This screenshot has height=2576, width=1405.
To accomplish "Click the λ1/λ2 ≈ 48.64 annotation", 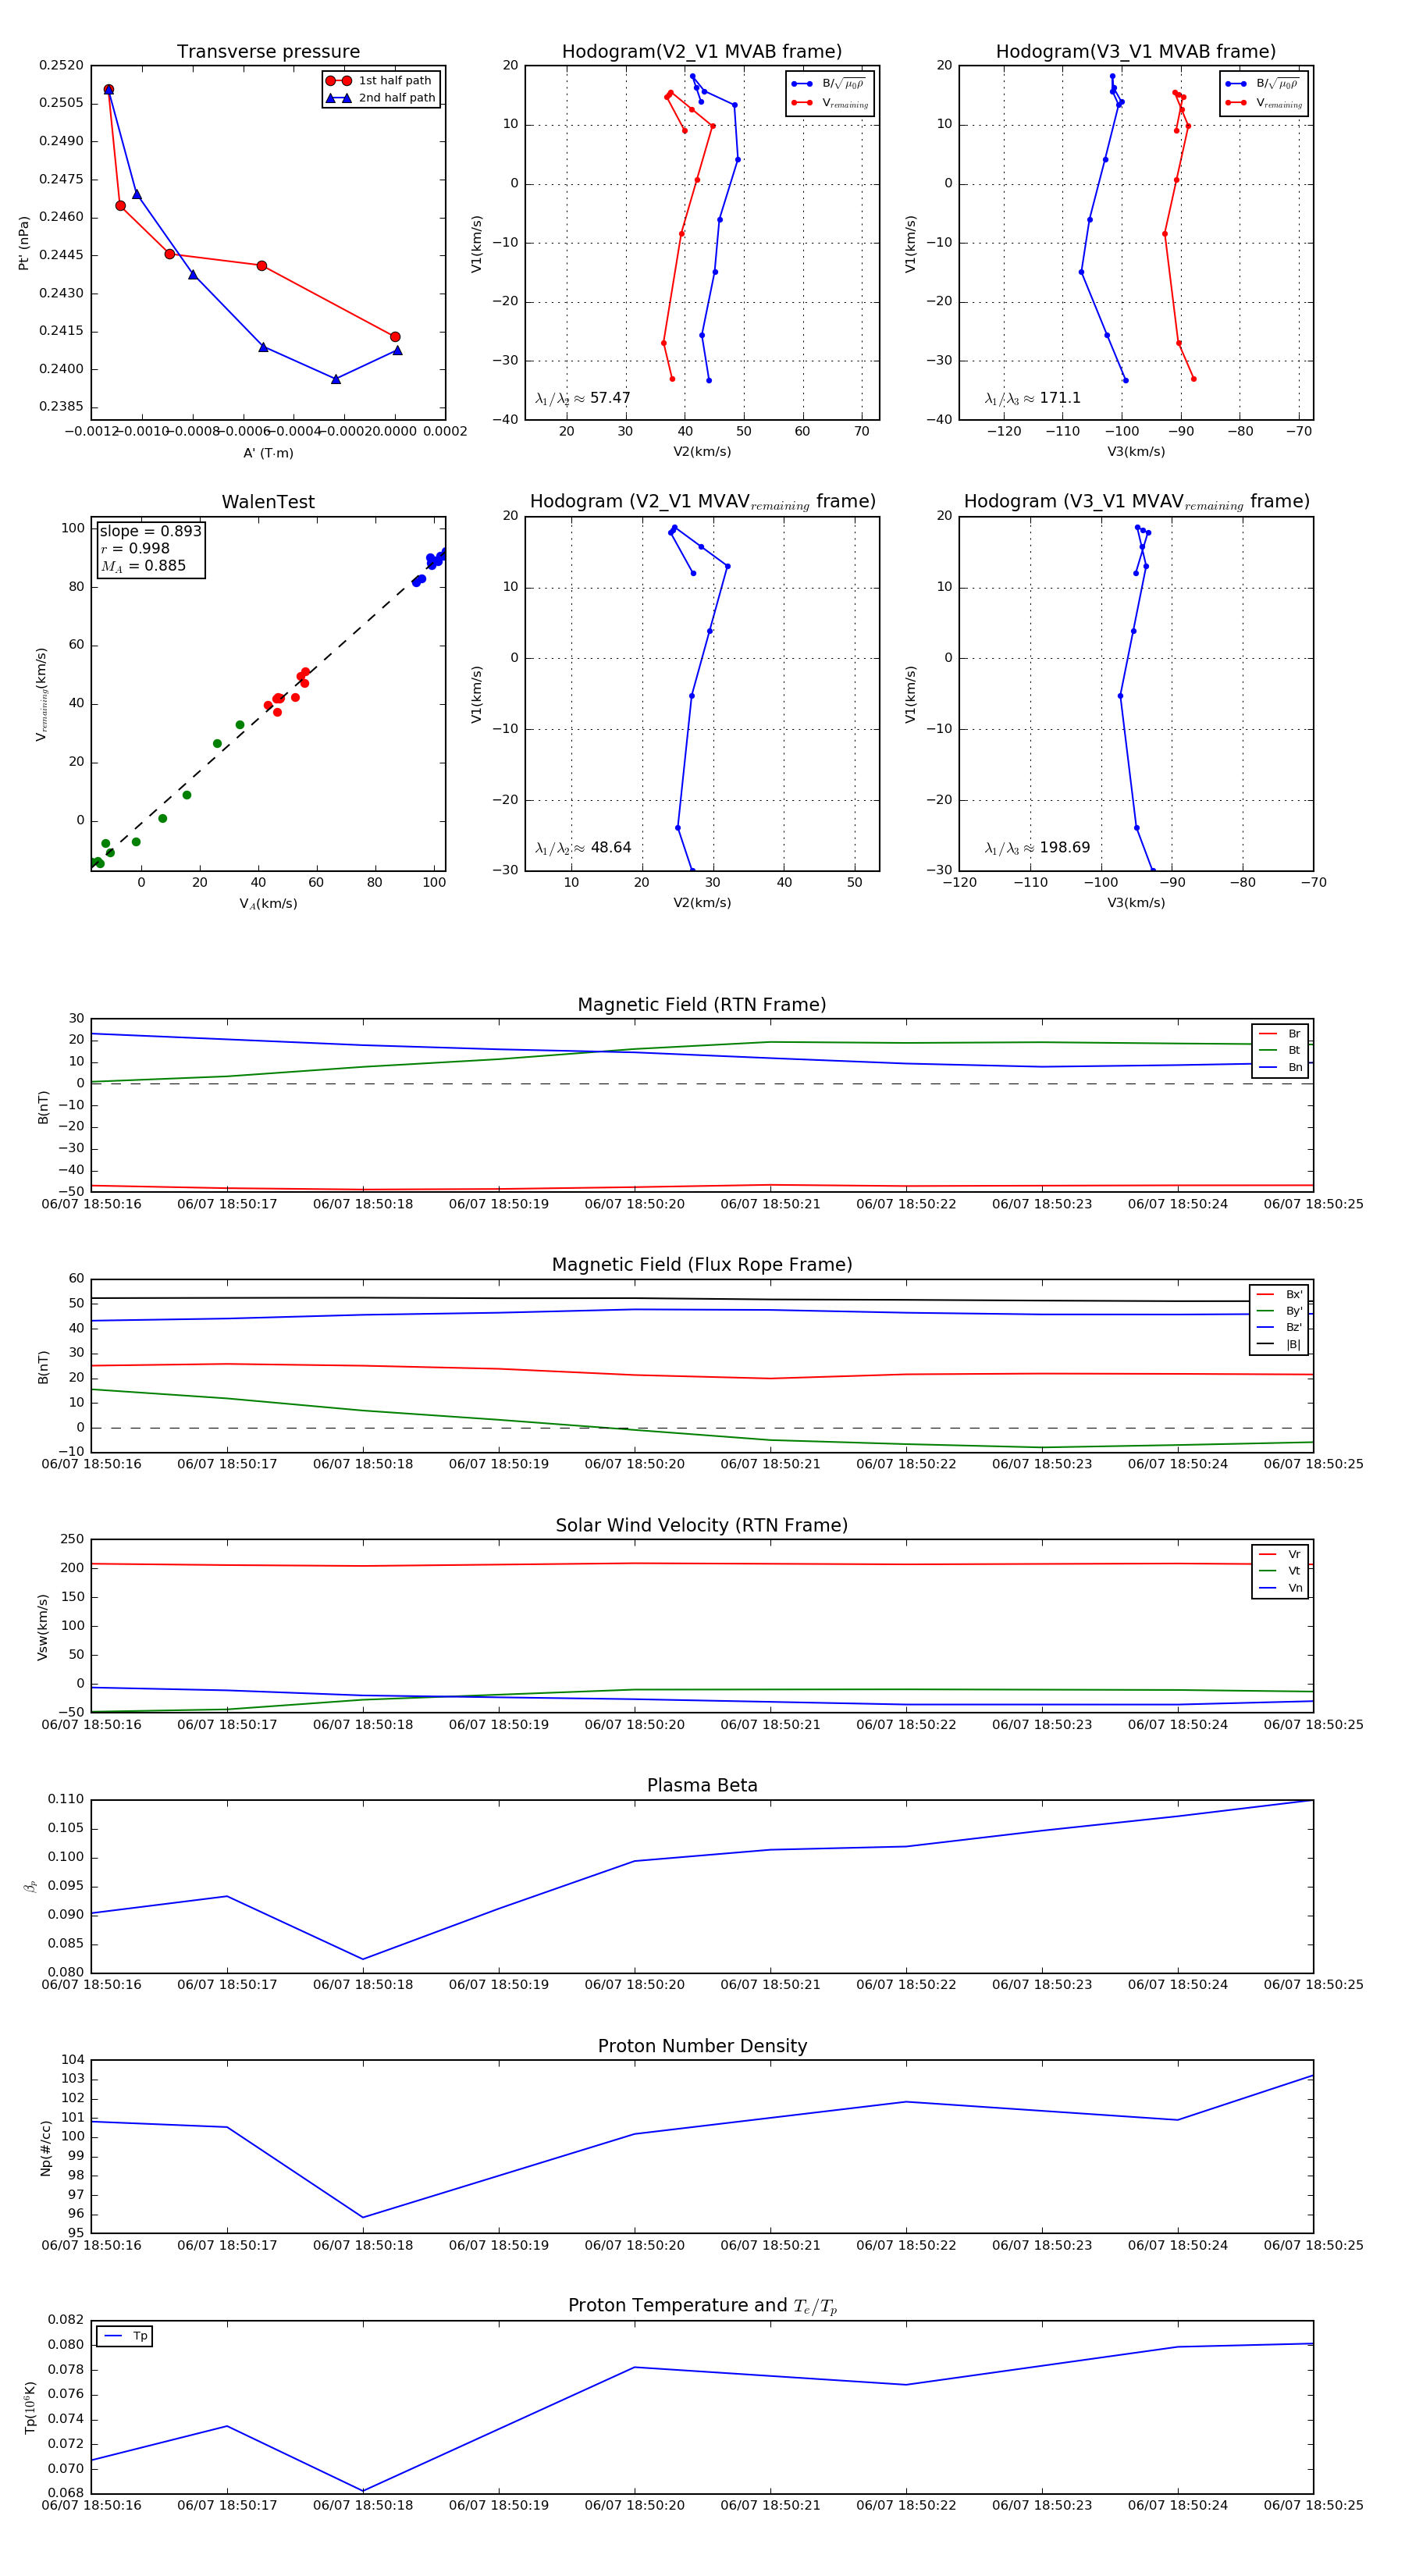I will (583, 848).
